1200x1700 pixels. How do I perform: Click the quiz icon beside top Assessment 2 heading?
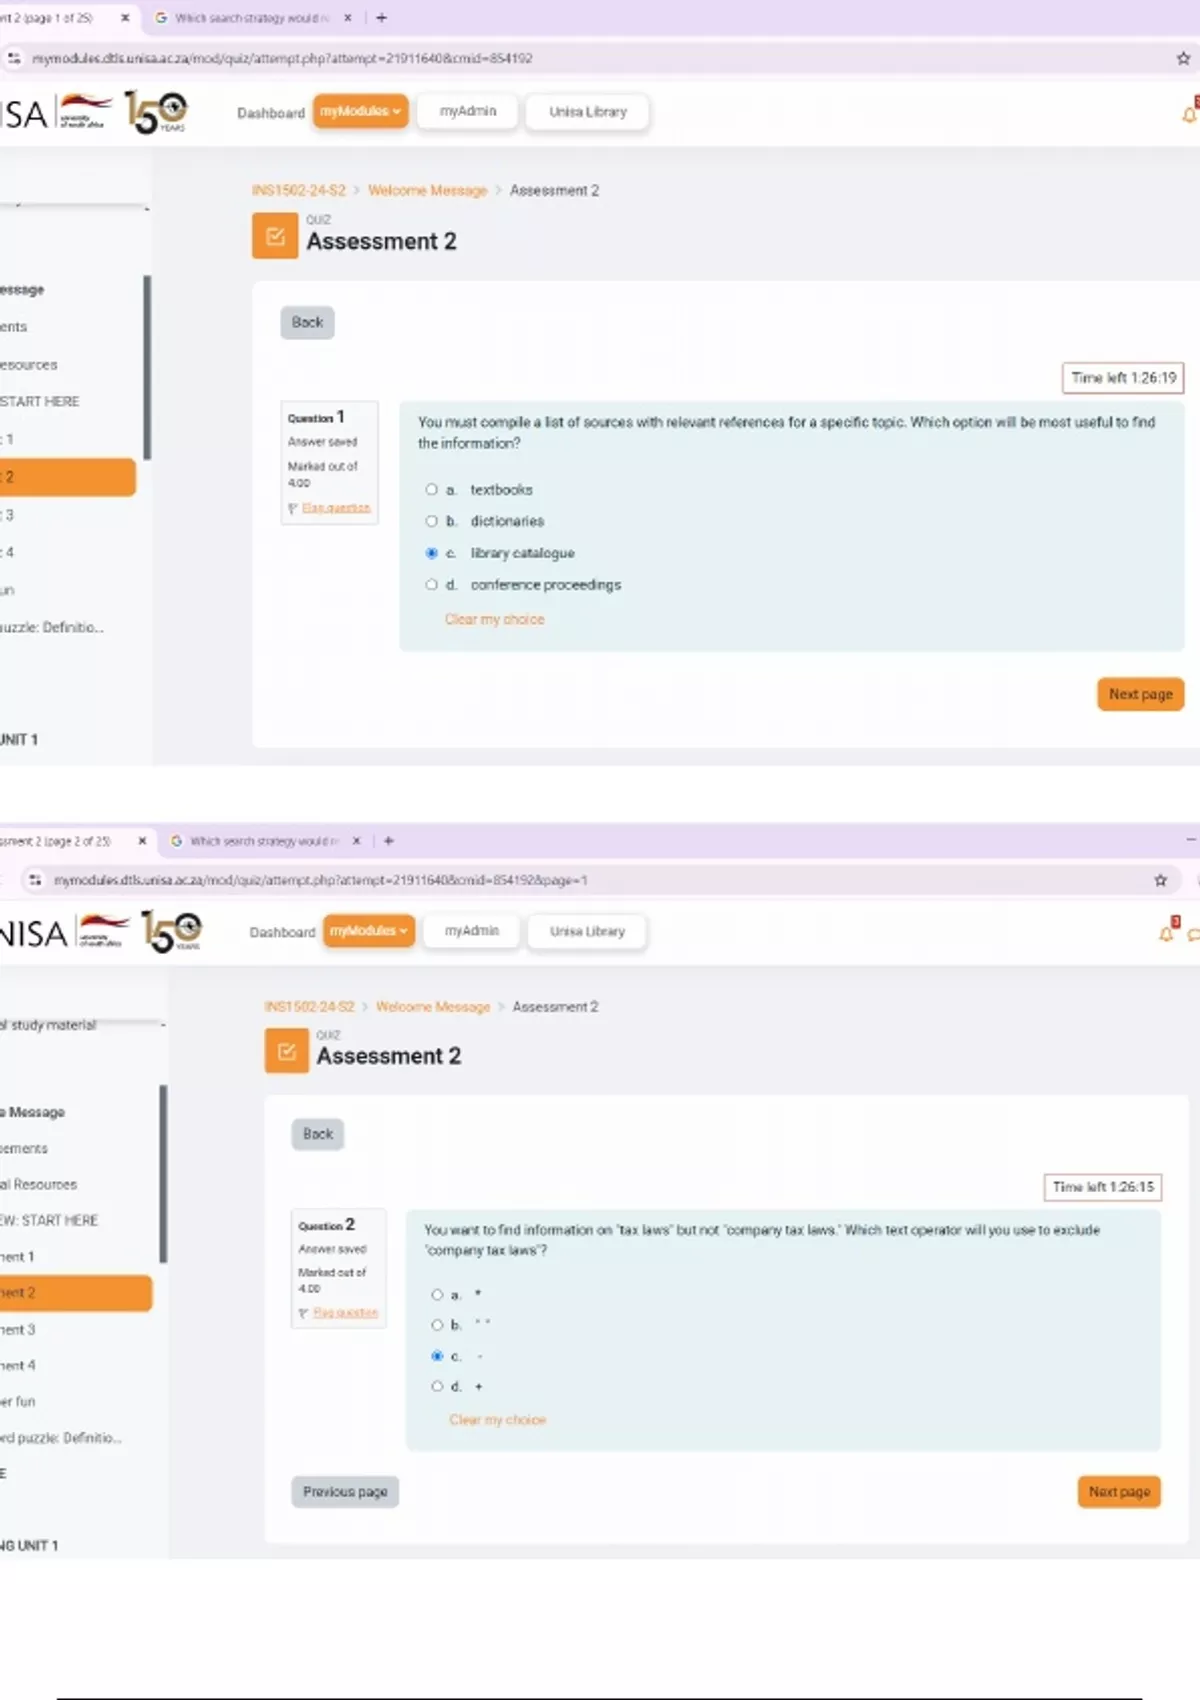click(275, 237)
